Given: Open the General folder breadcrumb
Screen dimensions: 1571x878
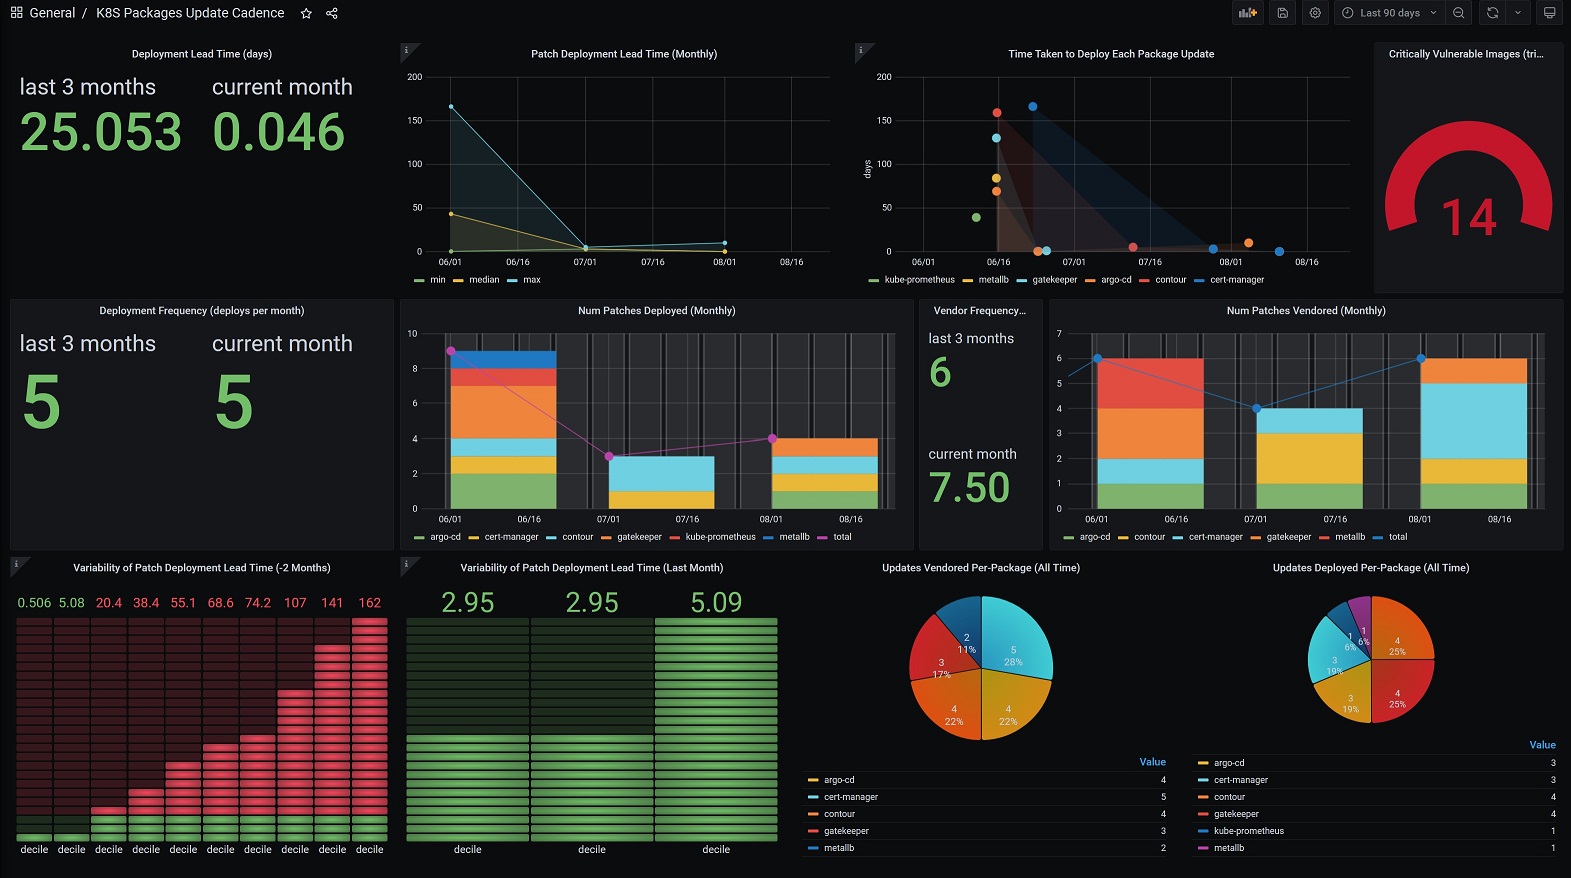Looking at the screenshot, I should click(x=52, y=13).
